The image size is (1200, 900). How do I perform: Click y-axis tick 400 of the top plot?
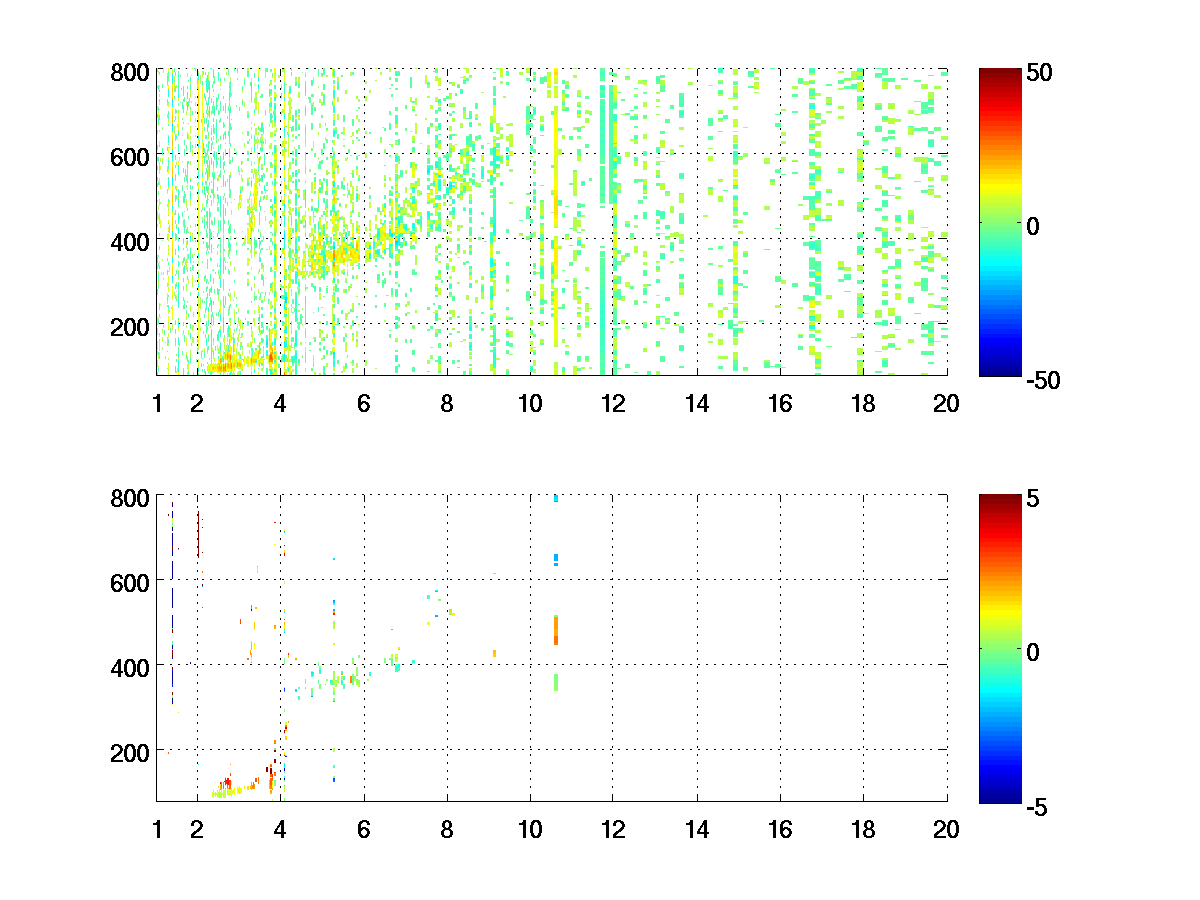point(129,241)
